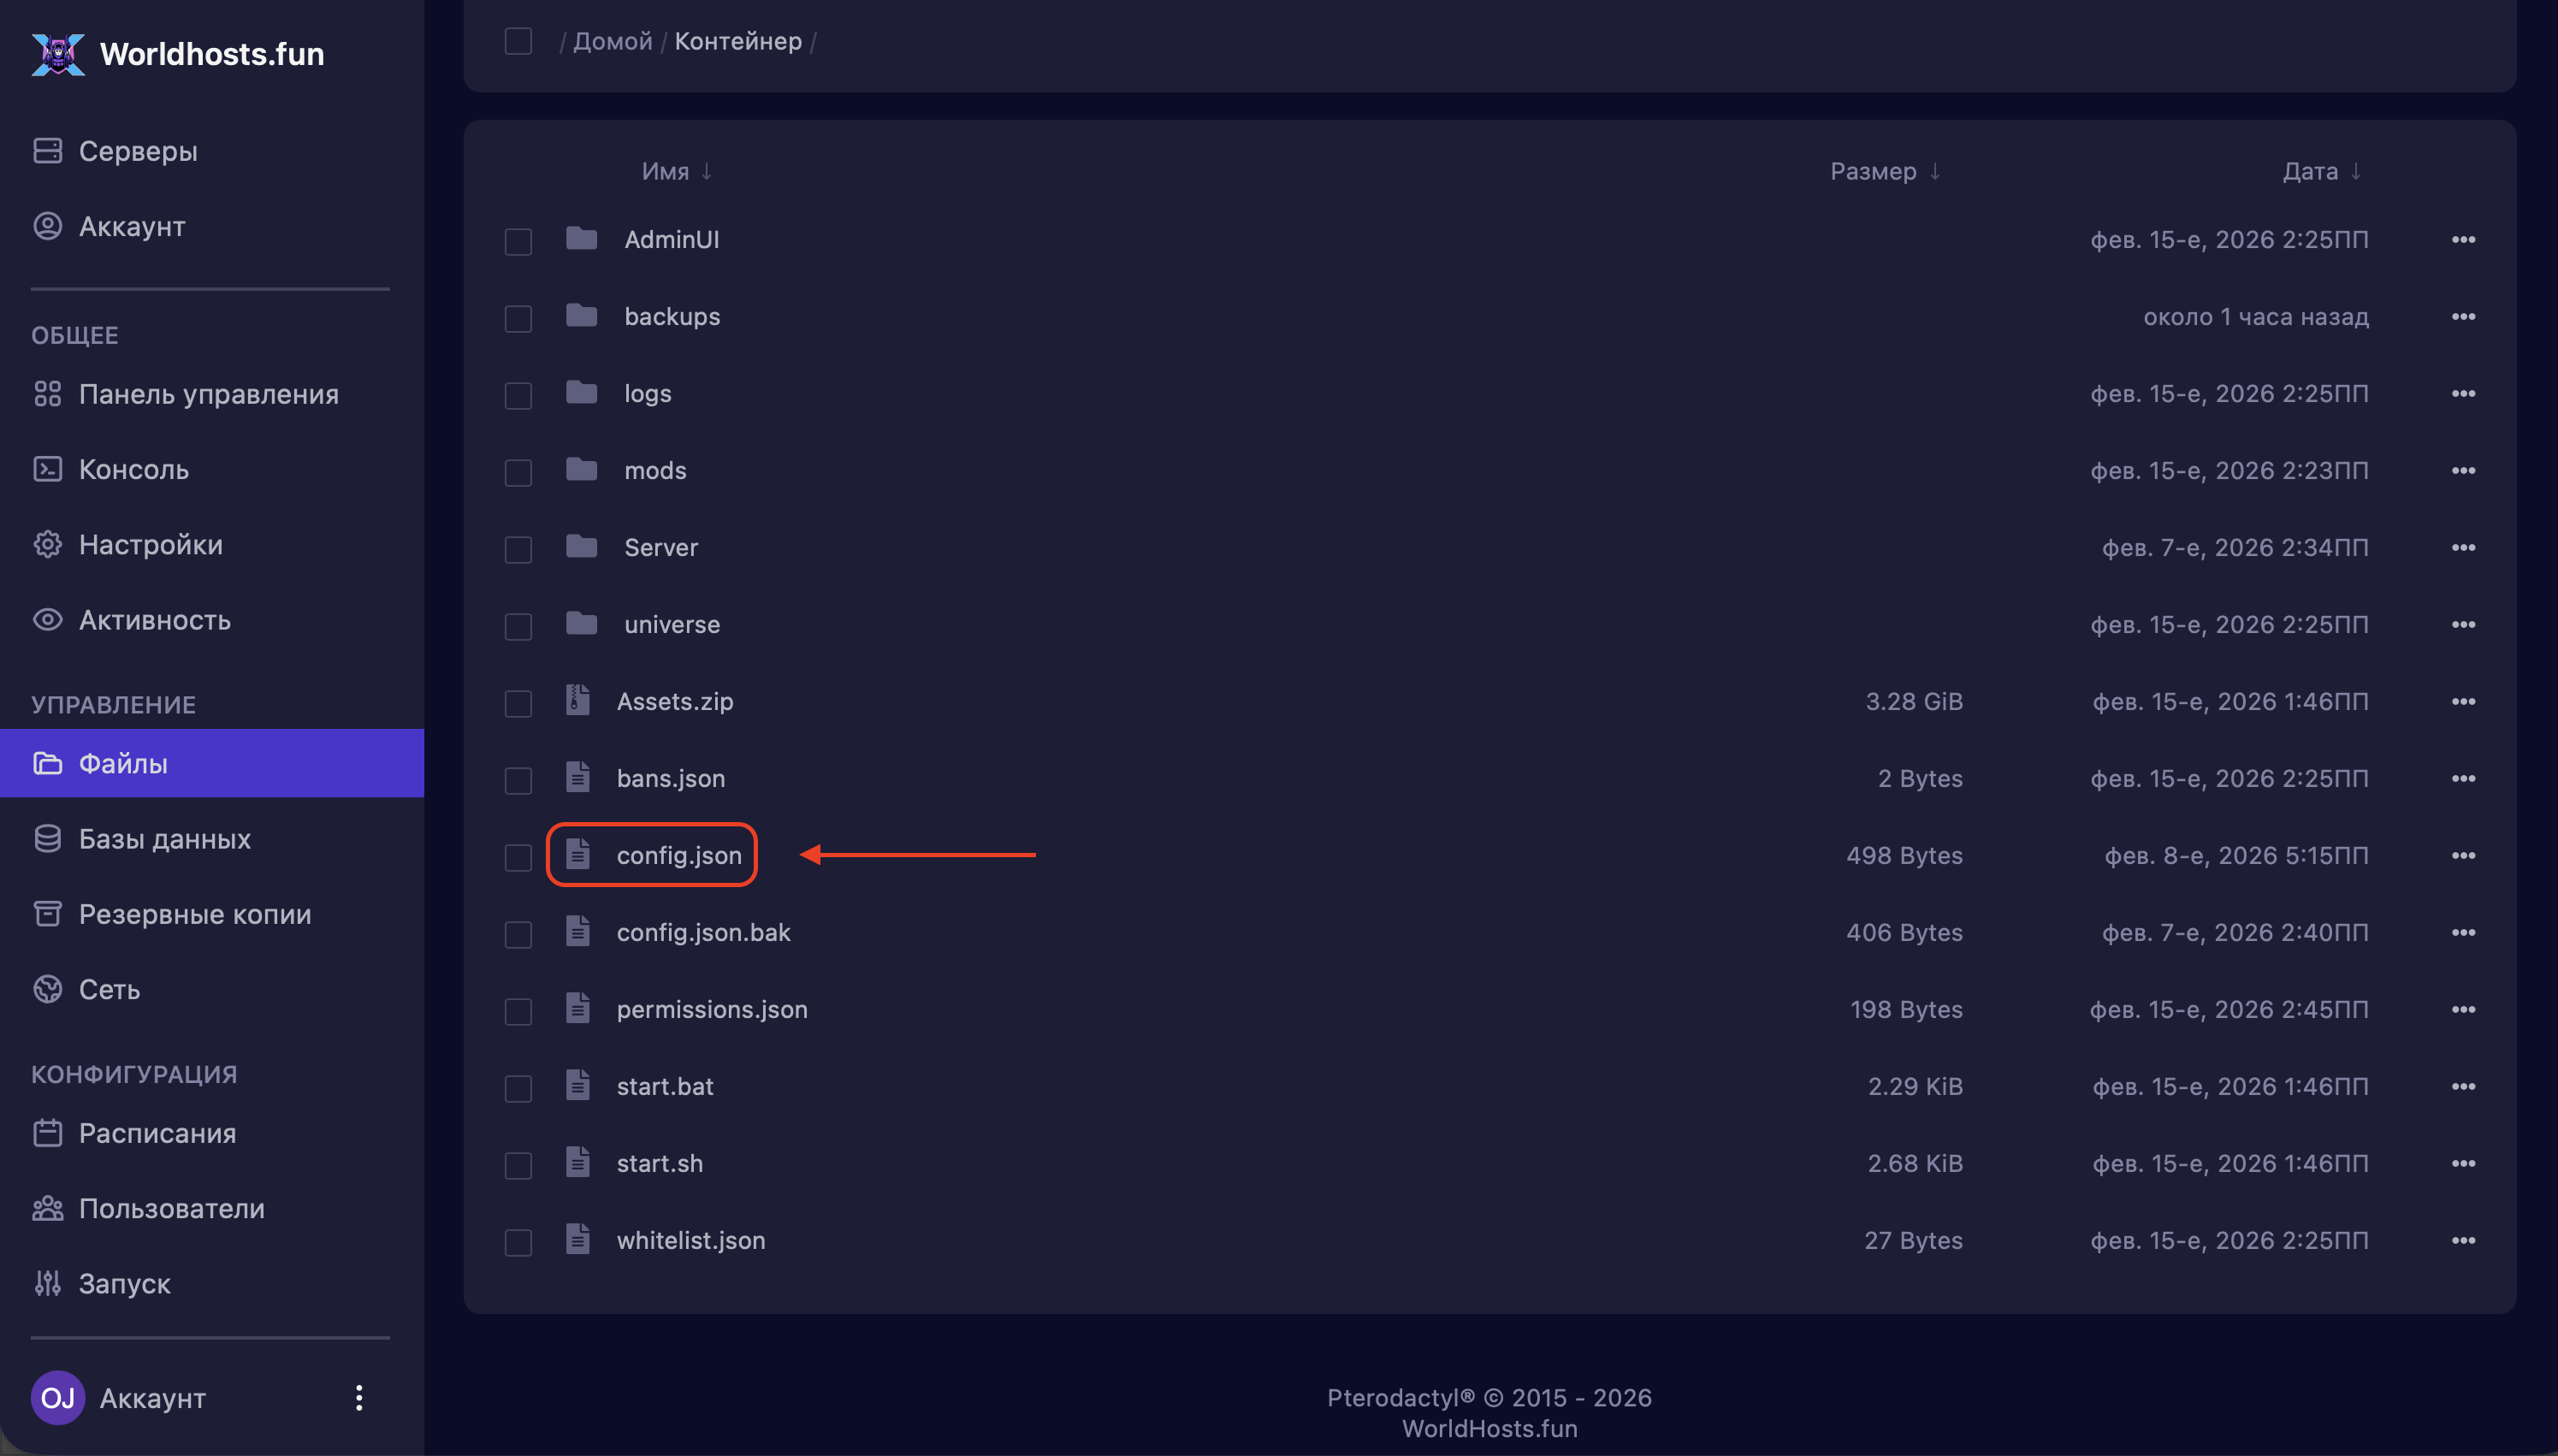
Task: Open the Расписания menu item
Action: pos(157,1133)
